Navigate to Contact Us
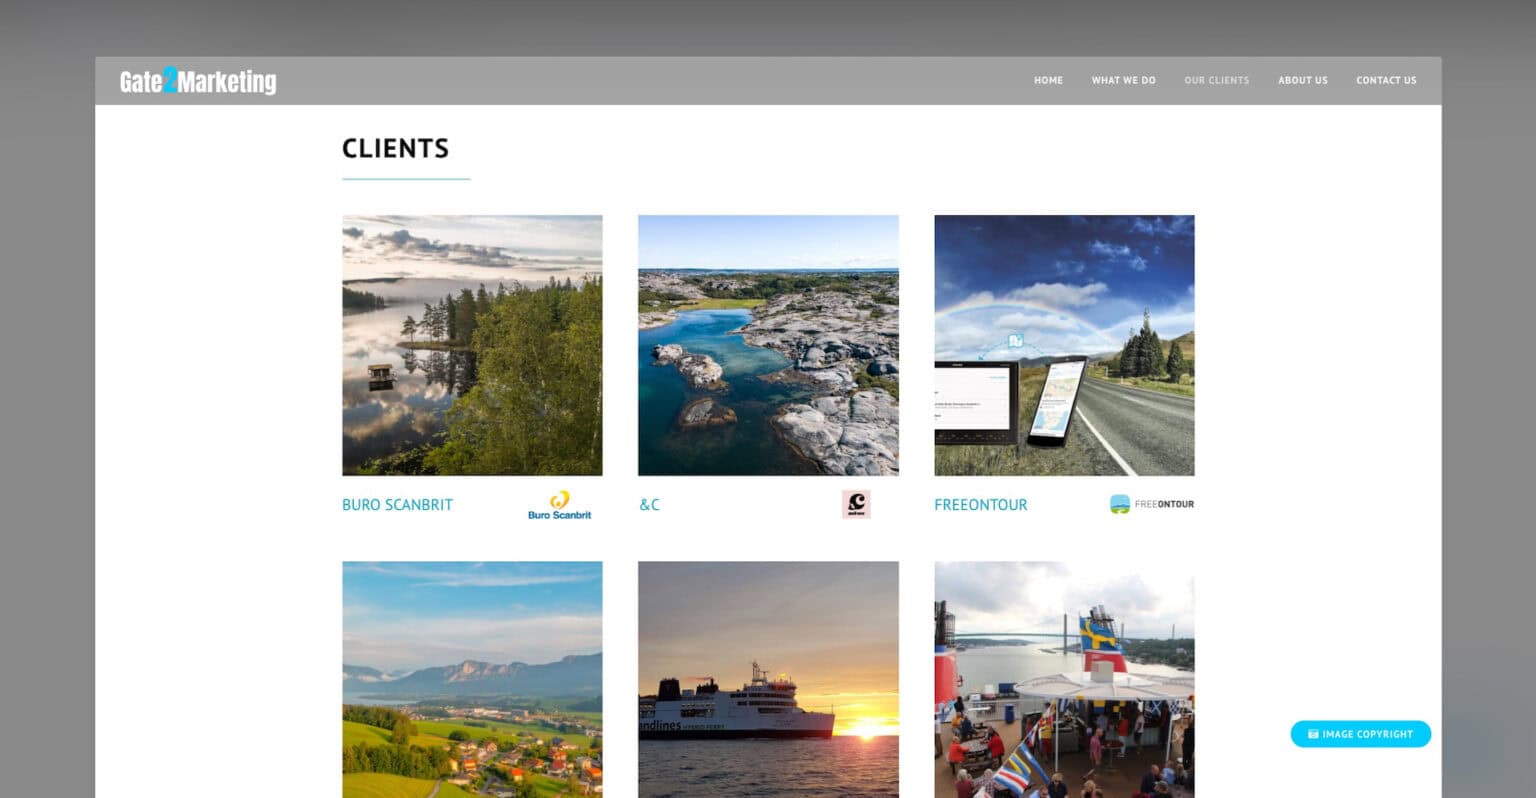This screenshot has height=798, width=1536. (1386, 80)
